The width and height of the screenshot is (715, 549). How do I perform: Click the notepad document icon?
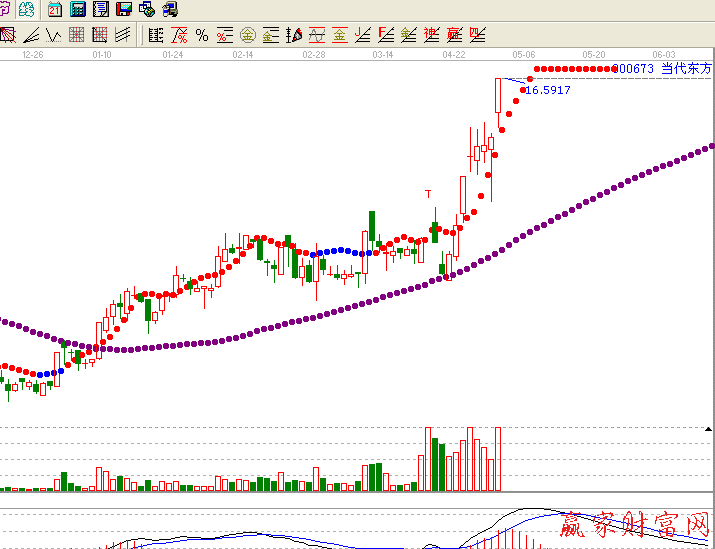click(101, 10)
